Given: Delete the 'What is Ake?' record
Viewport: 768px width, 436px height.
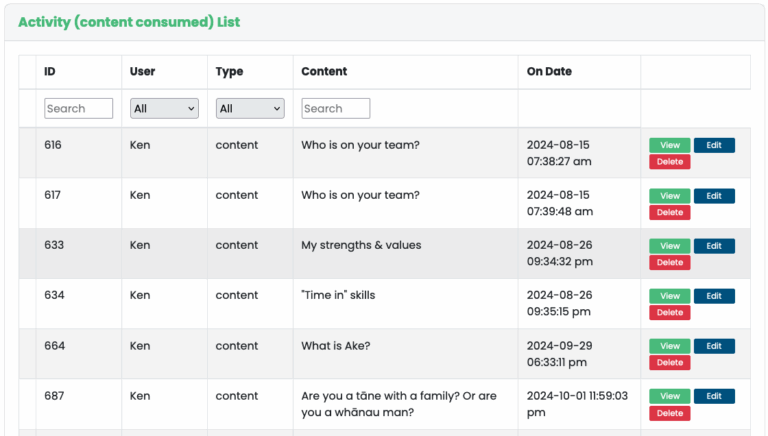Looking at the screenshot, I should pos(670,363).
